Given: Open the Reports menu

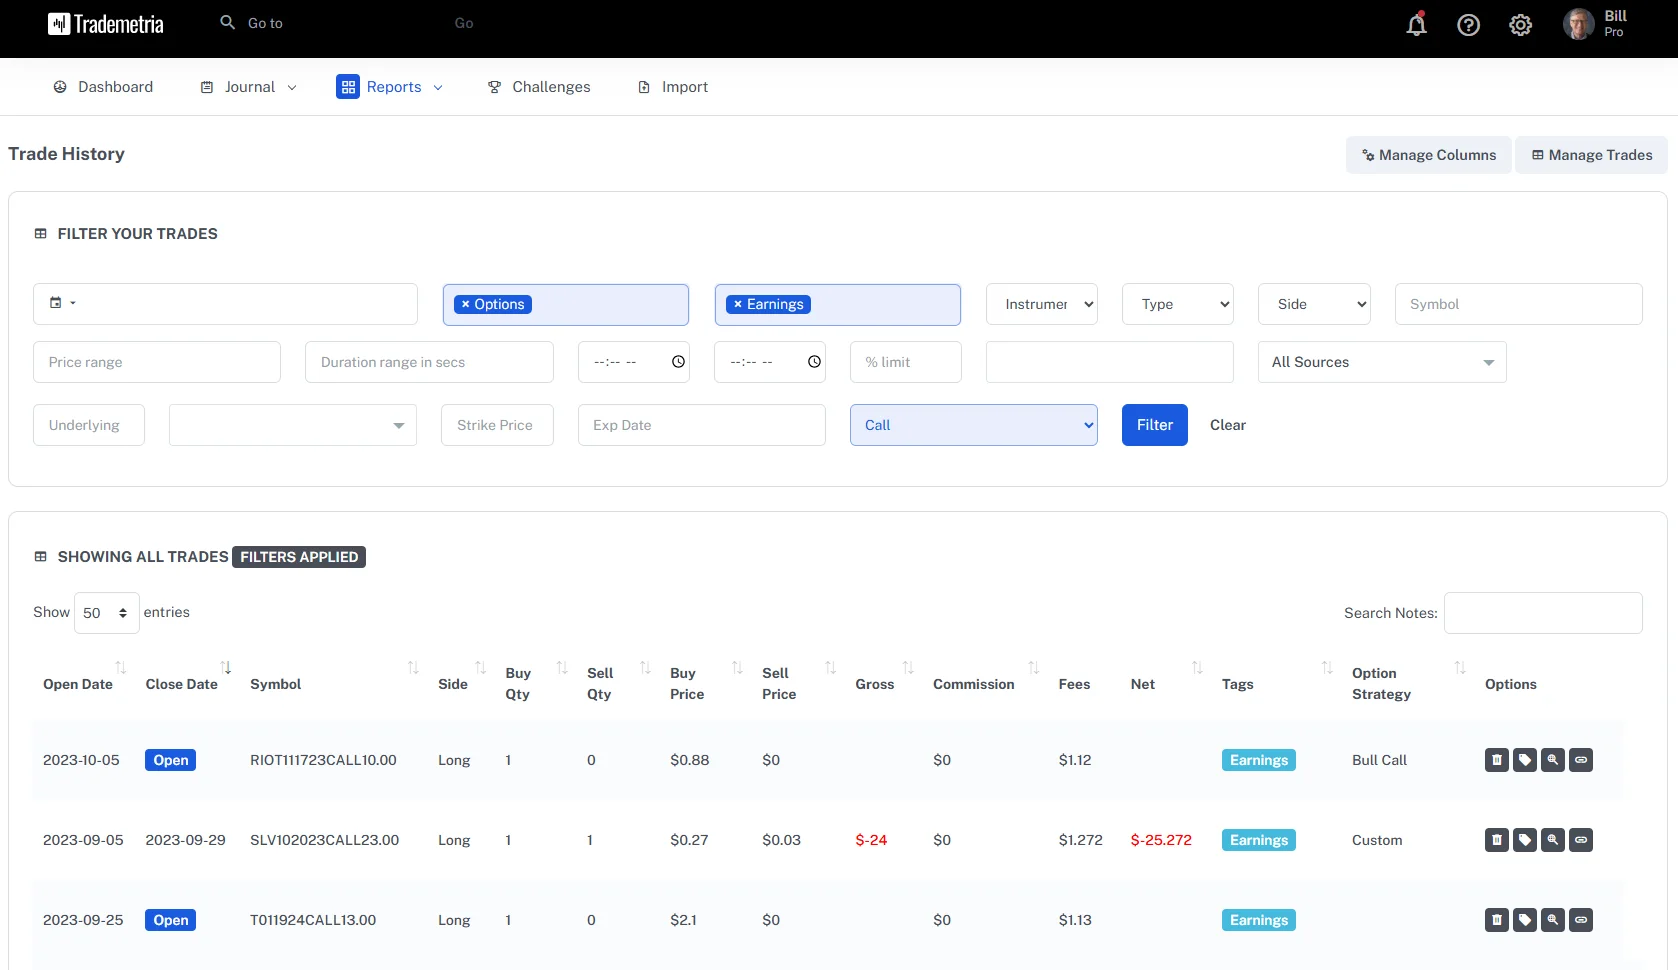Looking at the screenshot, I should pos(390,87).
